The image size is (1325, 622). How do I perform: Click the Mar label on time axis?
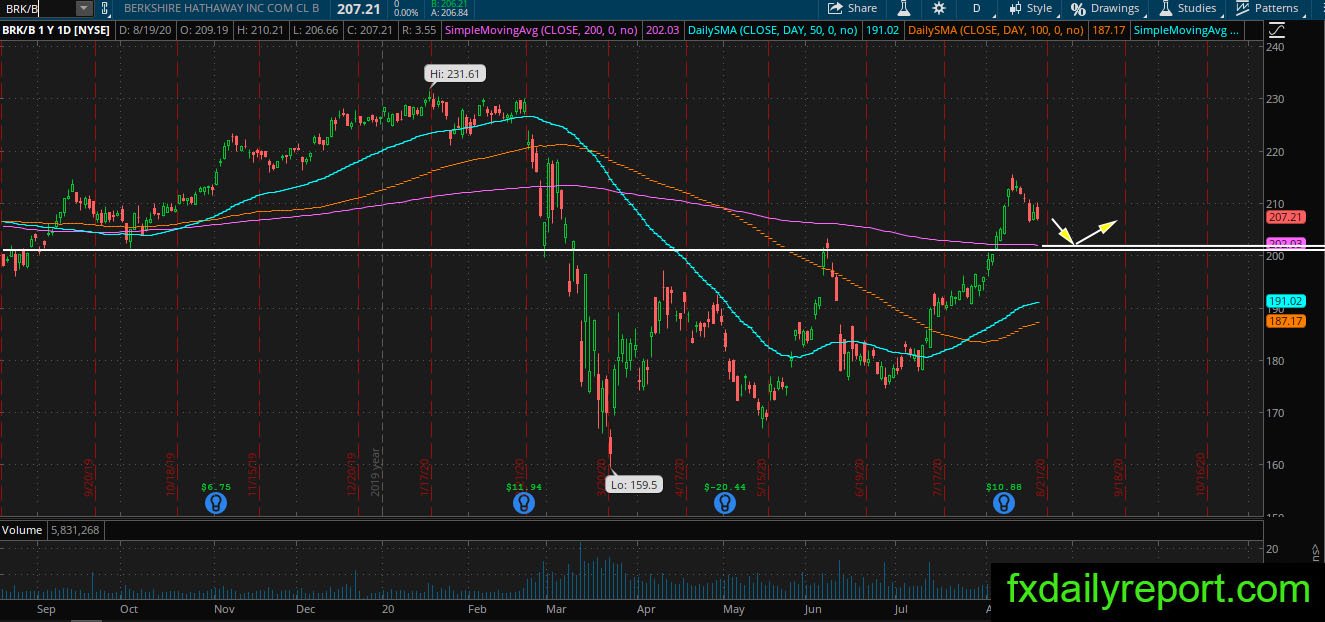coord(556,608)
